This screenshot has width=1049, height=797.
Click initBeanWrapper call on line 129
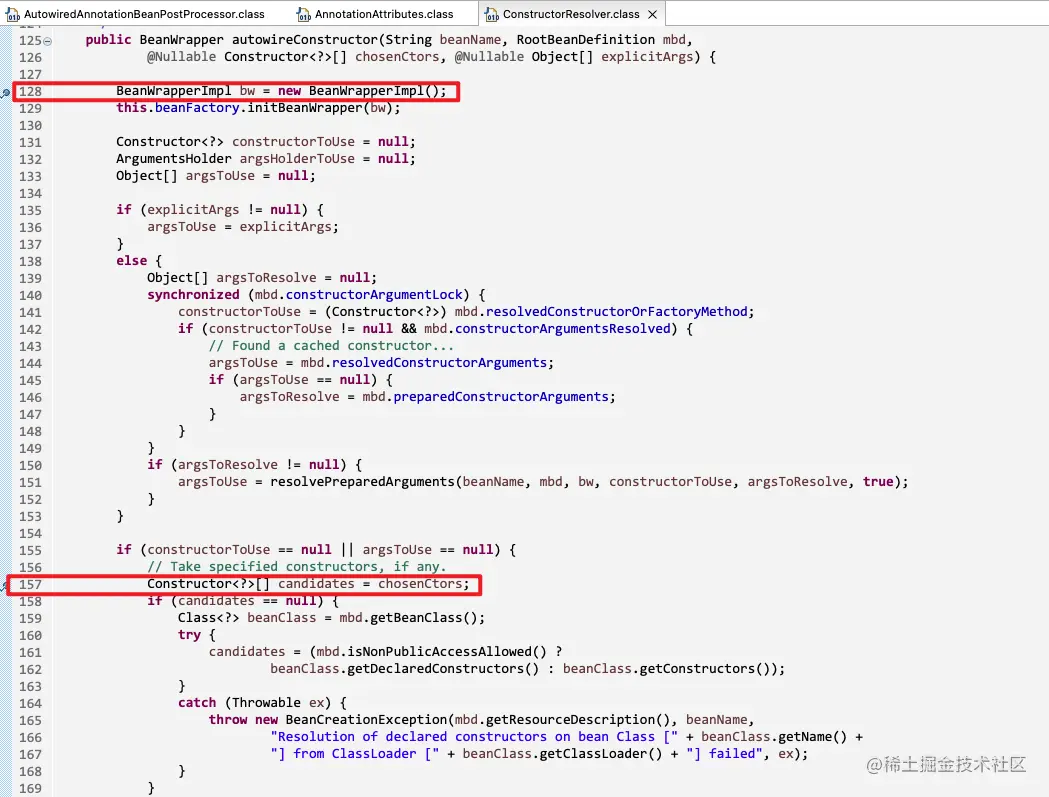pos(305,108)
